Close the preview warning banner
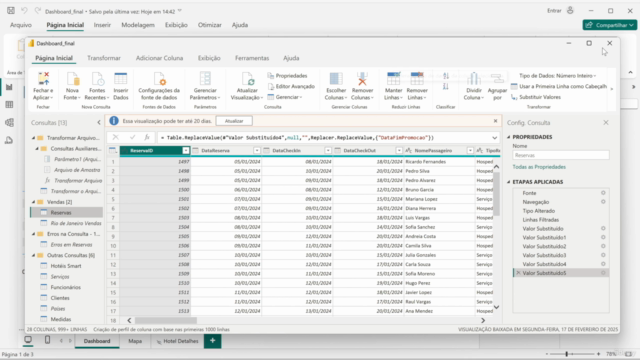 (495, 121)
